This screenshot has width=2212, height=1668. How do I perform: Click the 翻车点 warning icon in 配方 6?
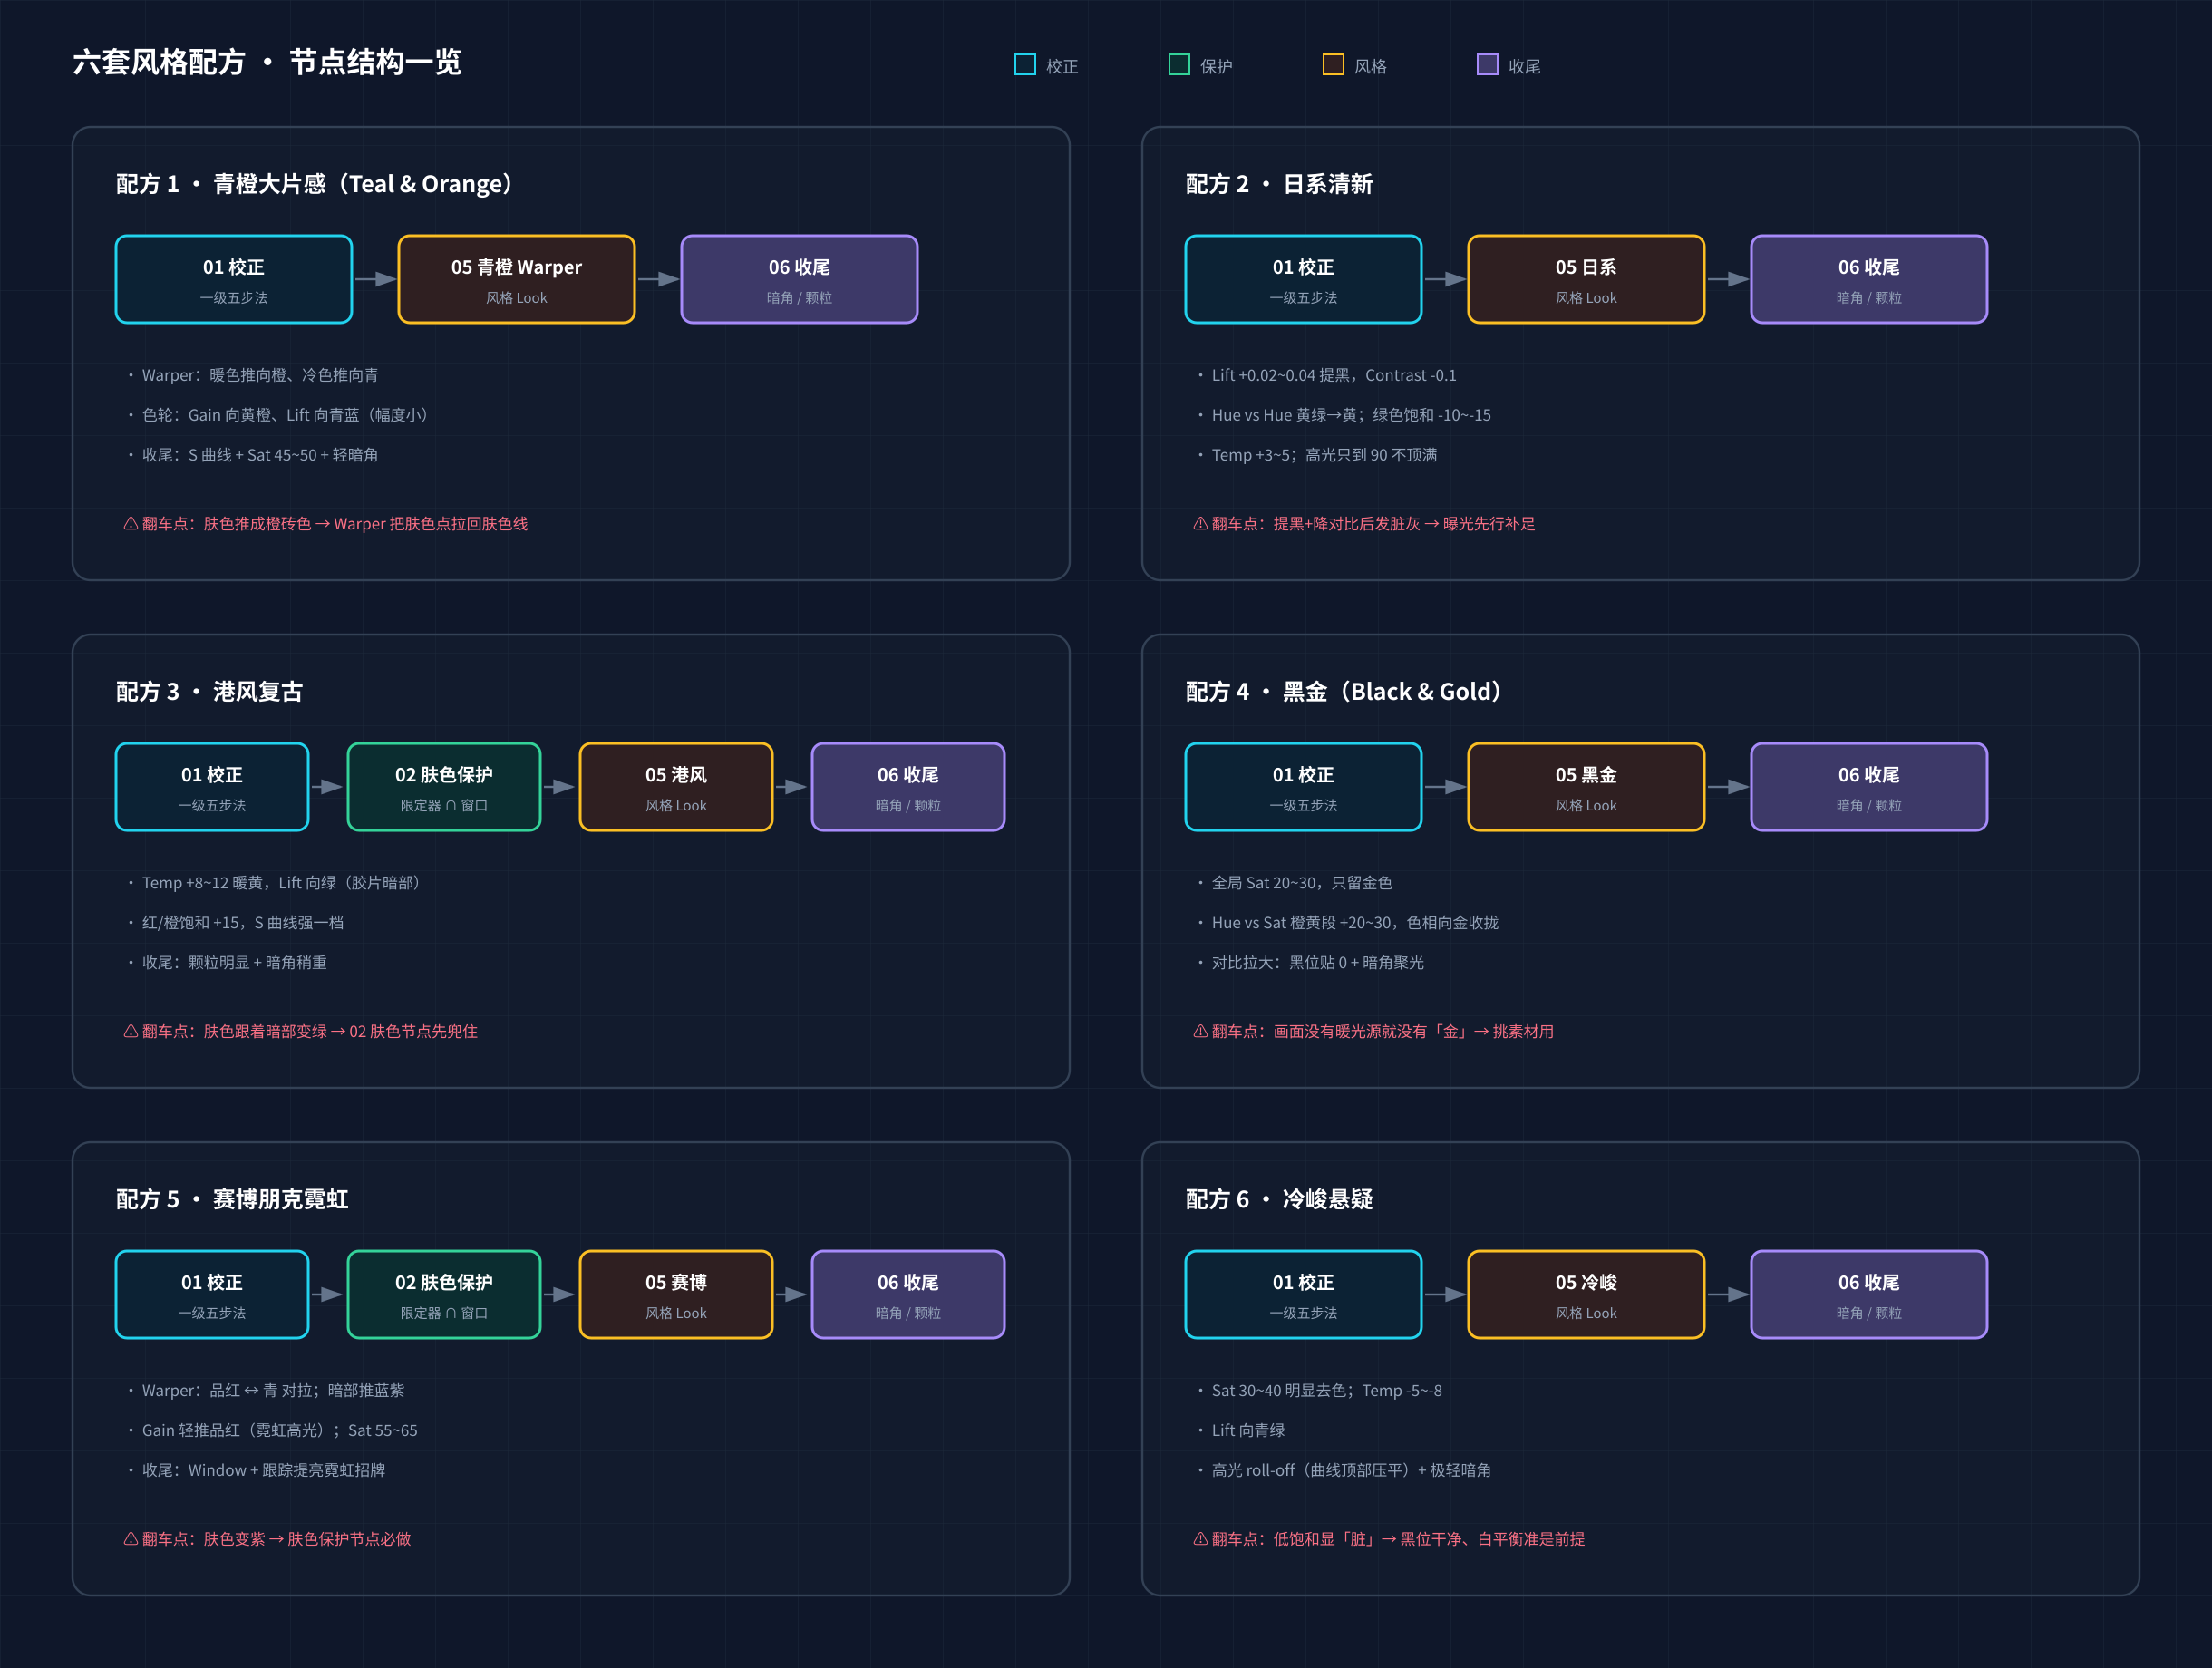[1200, 1538]
